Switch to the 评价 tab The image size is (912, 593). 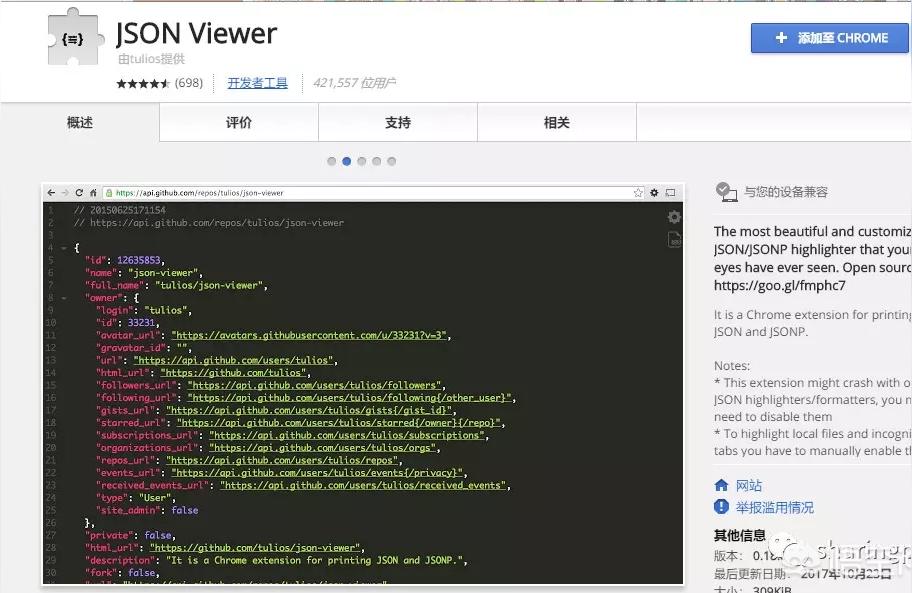pos(239,123)
